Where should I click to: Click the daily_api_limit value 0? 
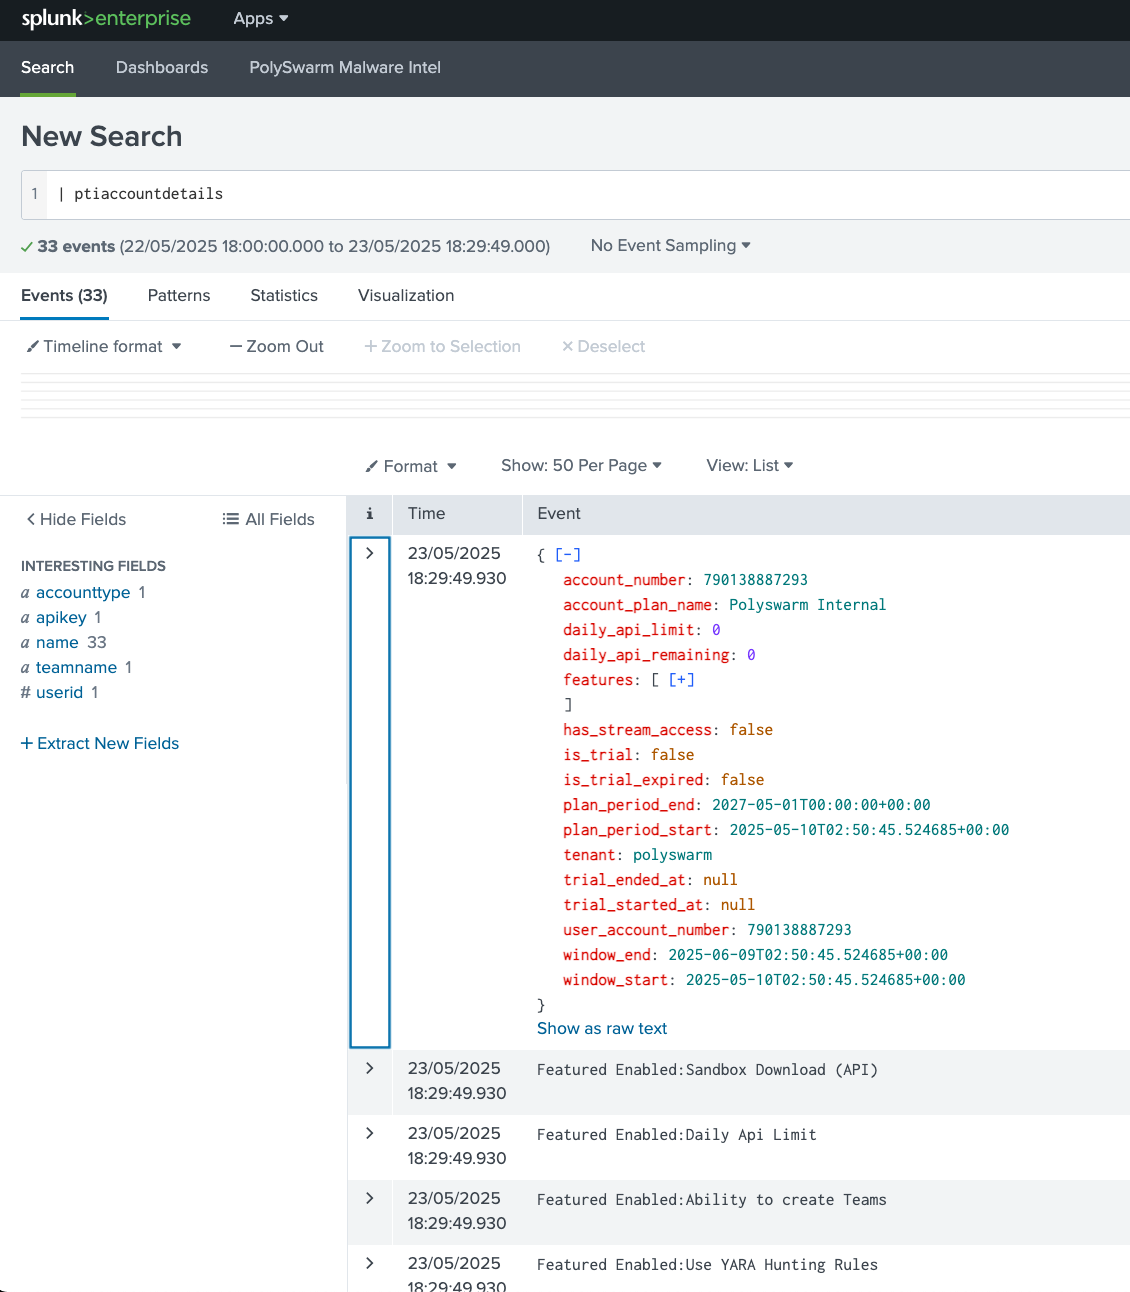(x=716, y=630)
